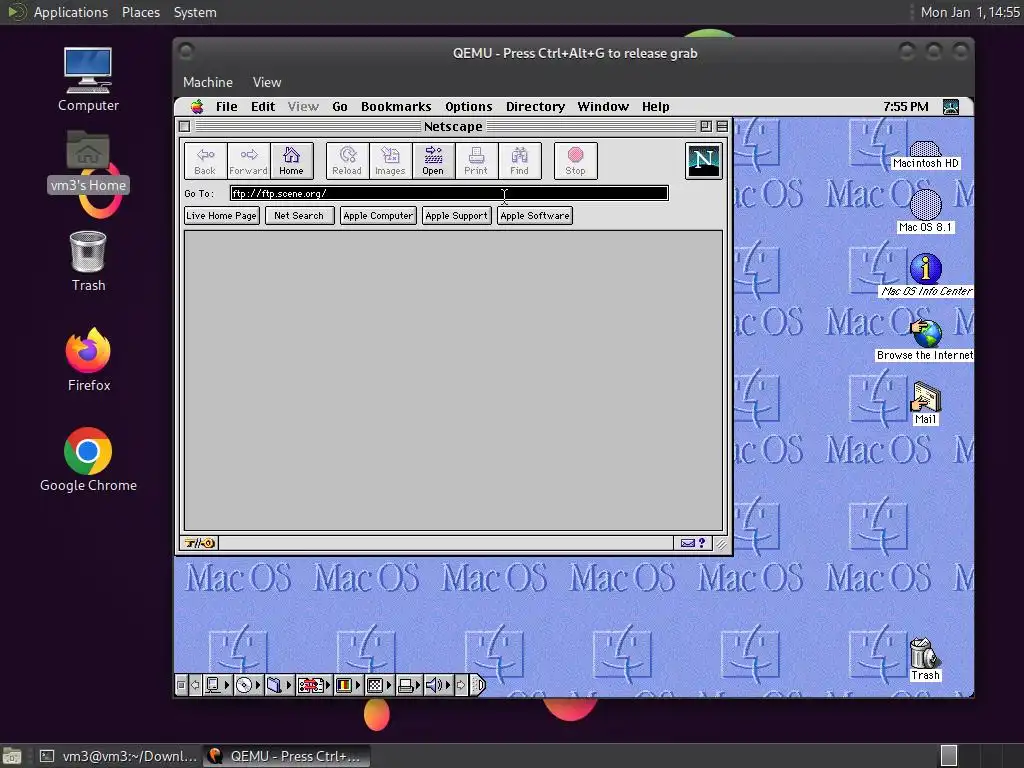The image size is (1024, 768).
Task: Select the Firefox desktop icon
Action: coord(88,360)
